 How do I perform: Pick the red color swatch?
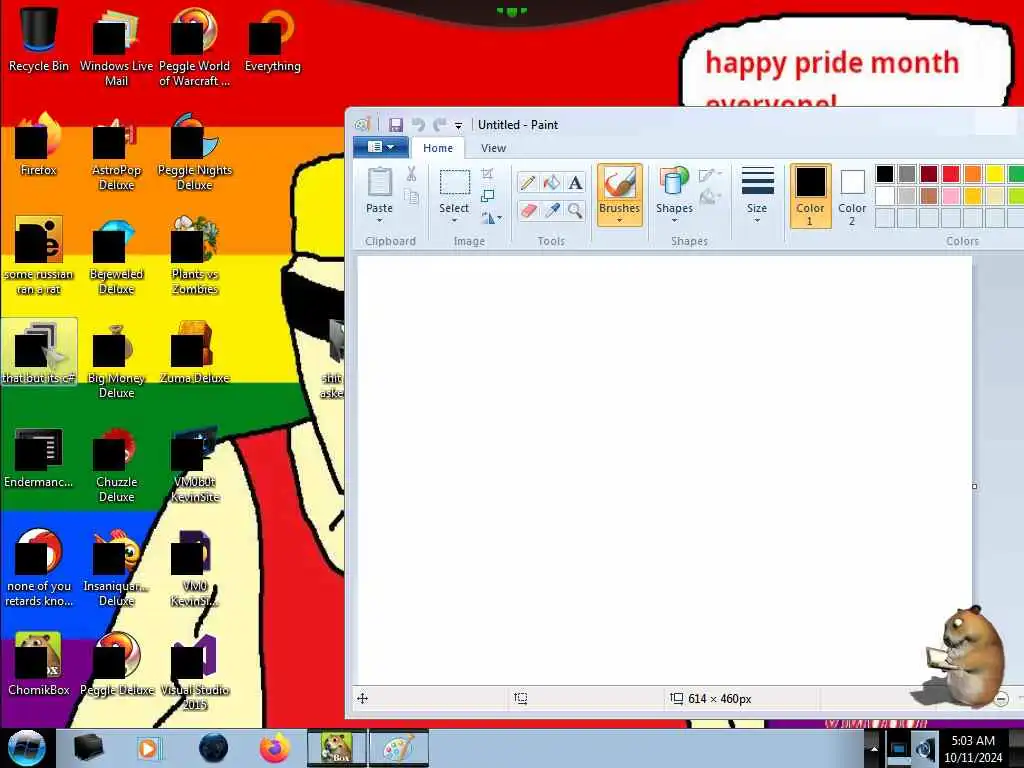coord(950,174)
